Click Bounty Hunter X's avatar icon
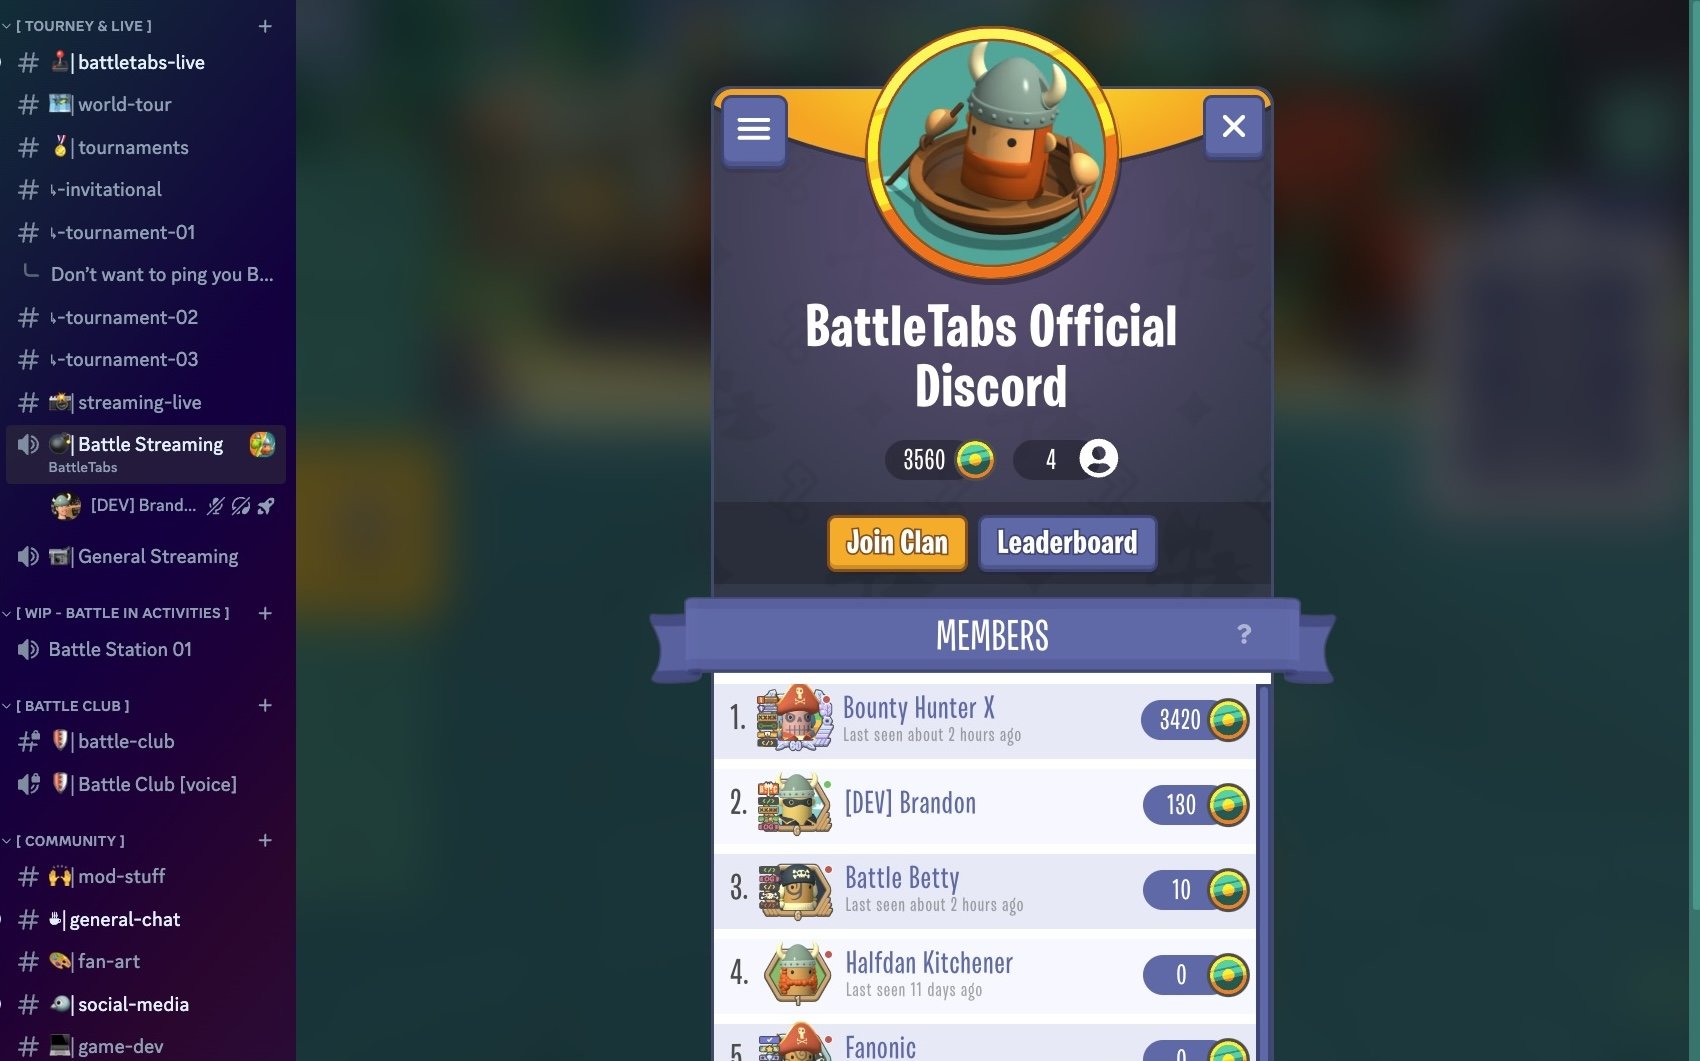 tap(795, 717)
